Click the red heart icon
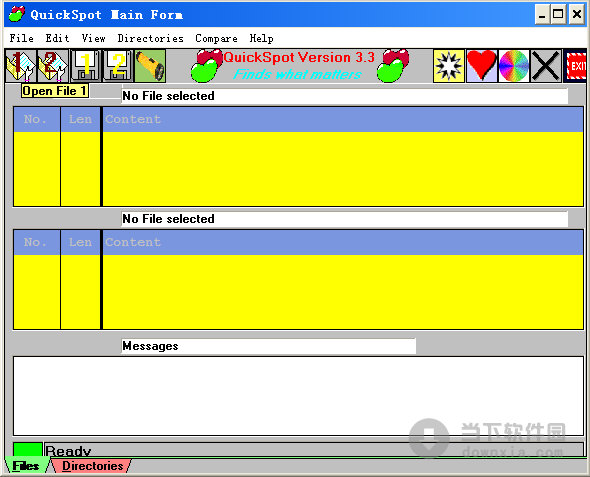 [x=481, y=66]
